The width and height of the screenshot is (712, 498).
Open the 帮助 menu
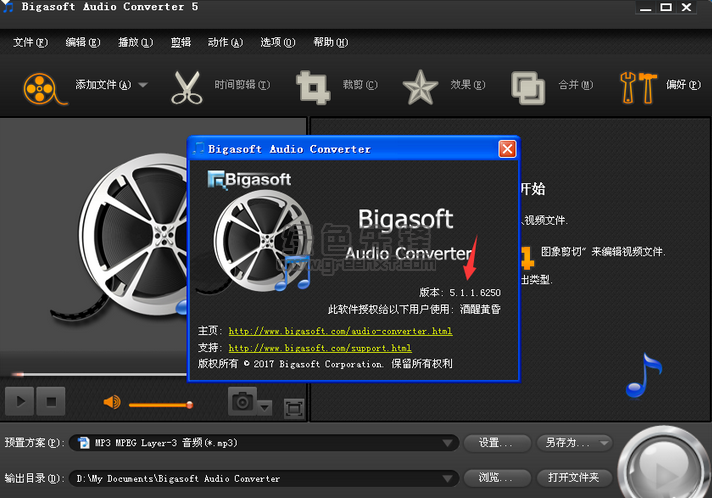click(x=329, y=43)
